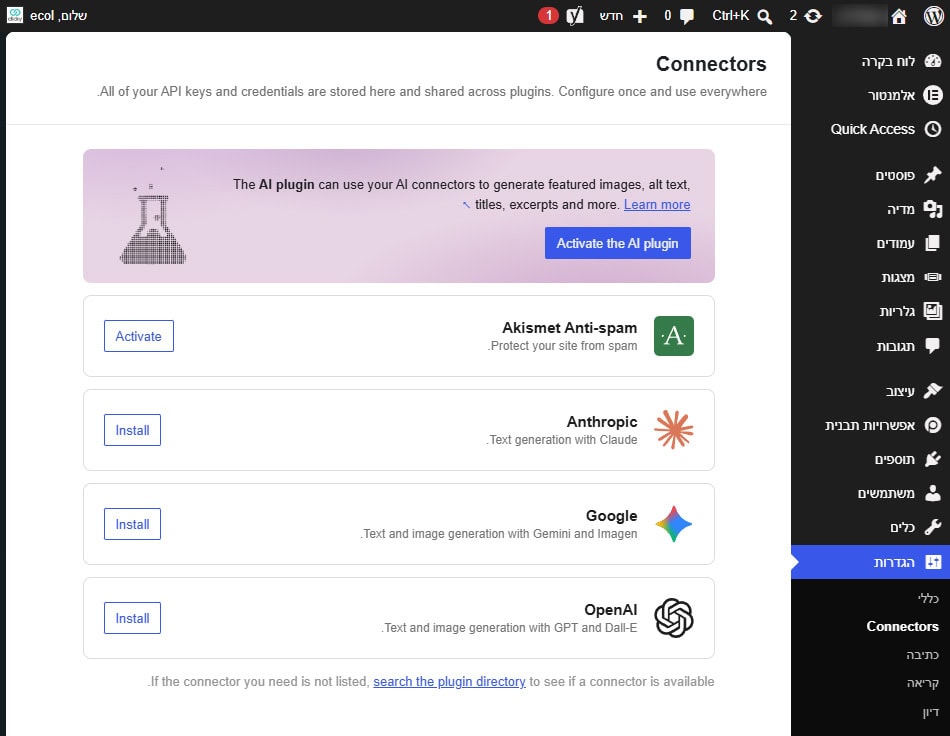Open קריאה settings submenu item
The width and height of the screenshot is (950, 736).
pos(923,683)
